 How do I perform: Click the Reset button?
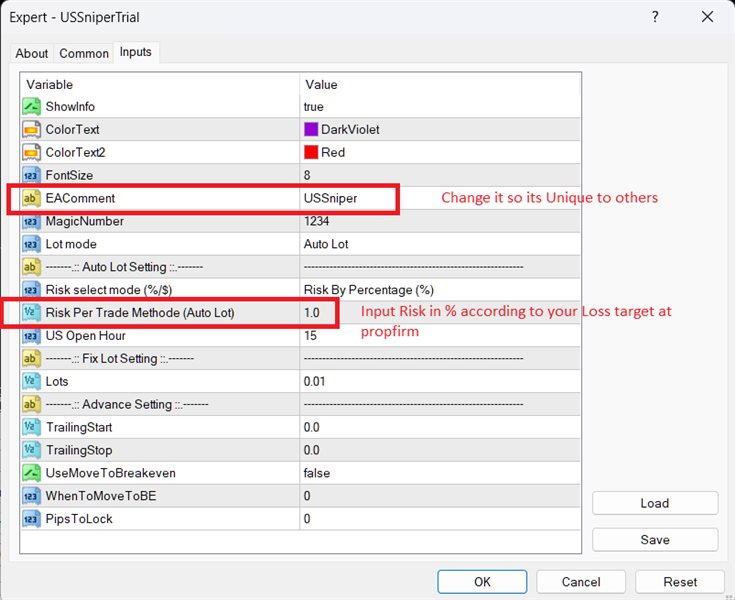[x=680, y=582]
